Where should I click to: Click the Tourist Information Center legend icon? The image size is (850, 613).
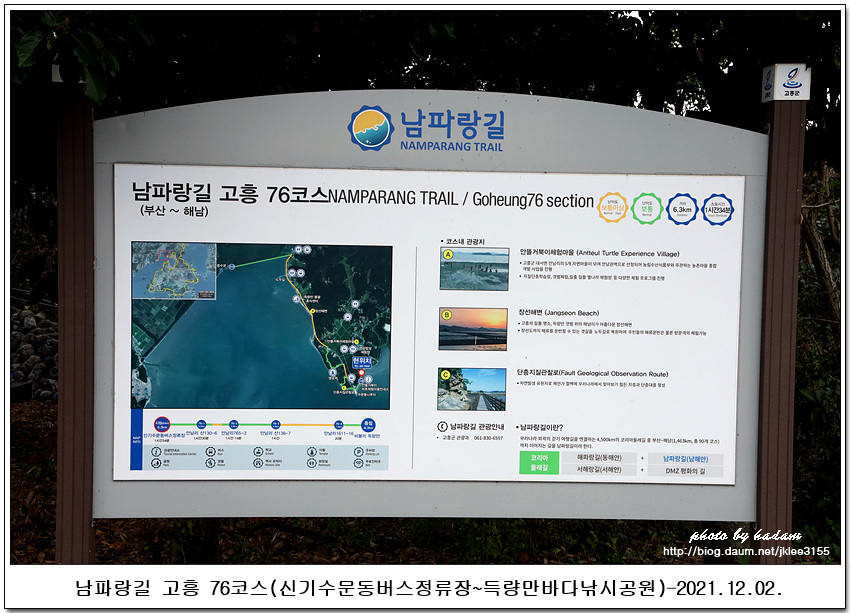click(156, 452)
